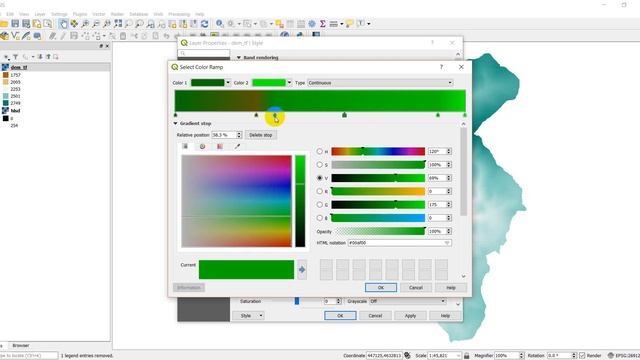Click the Open Project folder icon
Viewport: 640px width, 360px height.
coord(4,24)
